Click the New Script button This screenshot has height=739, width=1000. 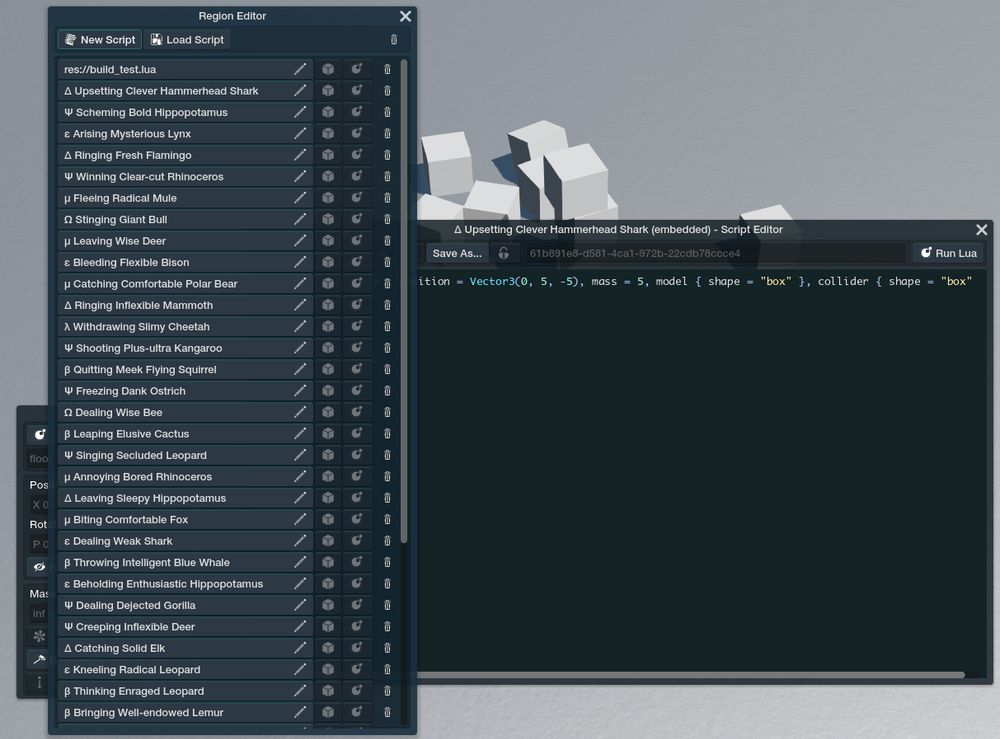[x=100, y=40]
